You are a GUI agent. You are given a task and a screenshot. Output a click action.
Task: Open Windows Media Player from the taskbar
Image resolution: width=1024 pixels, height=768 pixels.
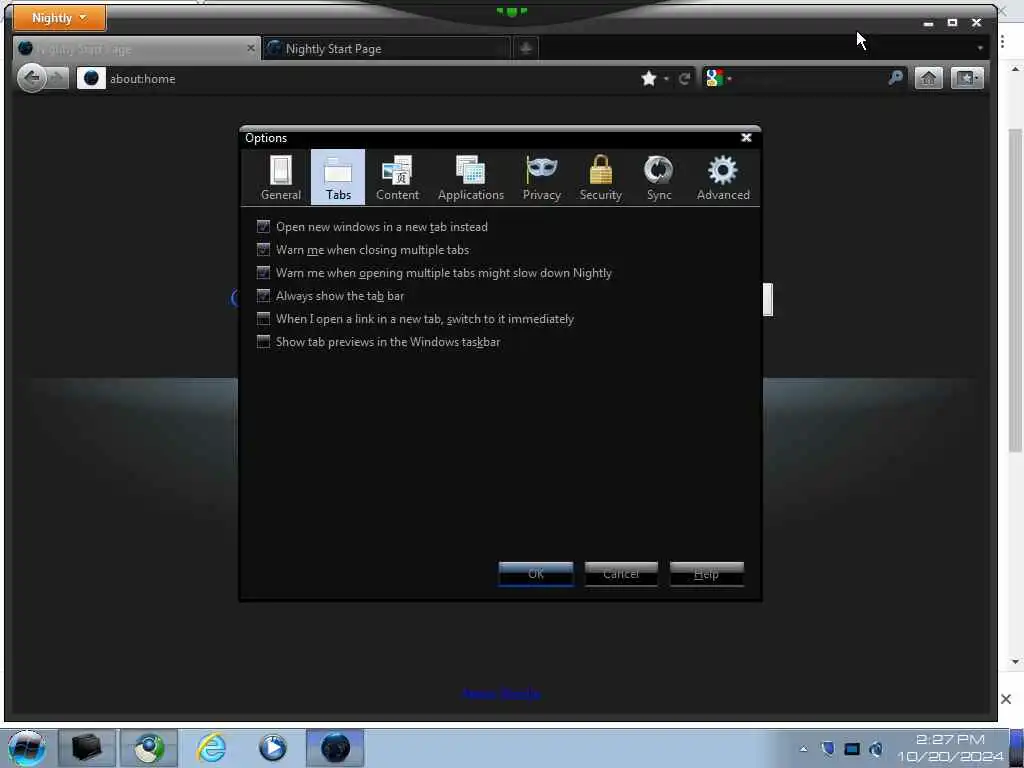tap(272, 748)
